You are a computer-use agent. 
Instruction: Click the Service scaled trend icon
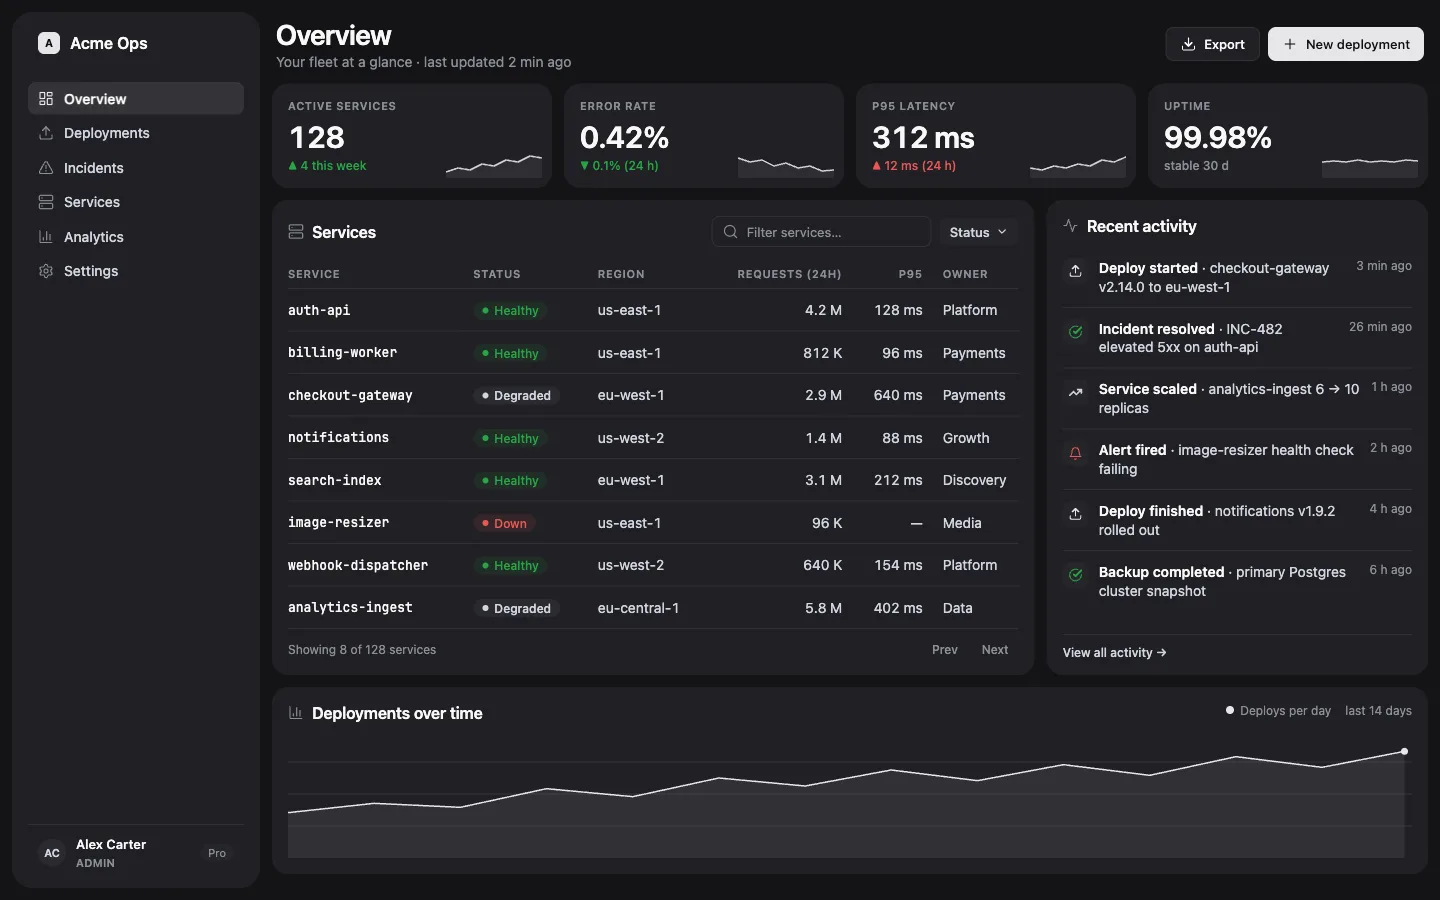tap(1076, 392)
